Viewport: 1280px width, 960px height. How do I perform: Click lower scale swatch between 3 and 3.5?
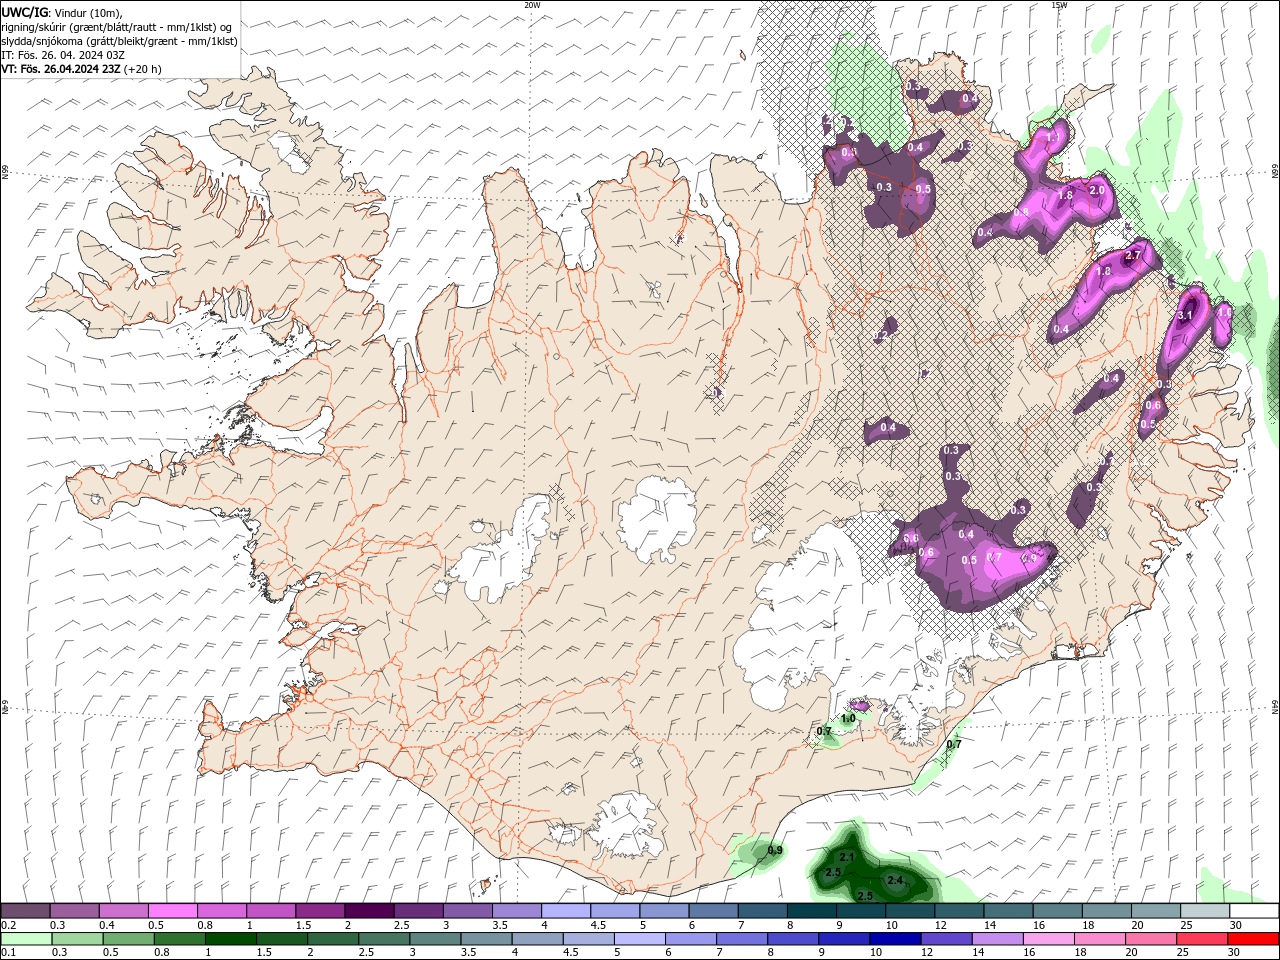(x=435, y=939)
